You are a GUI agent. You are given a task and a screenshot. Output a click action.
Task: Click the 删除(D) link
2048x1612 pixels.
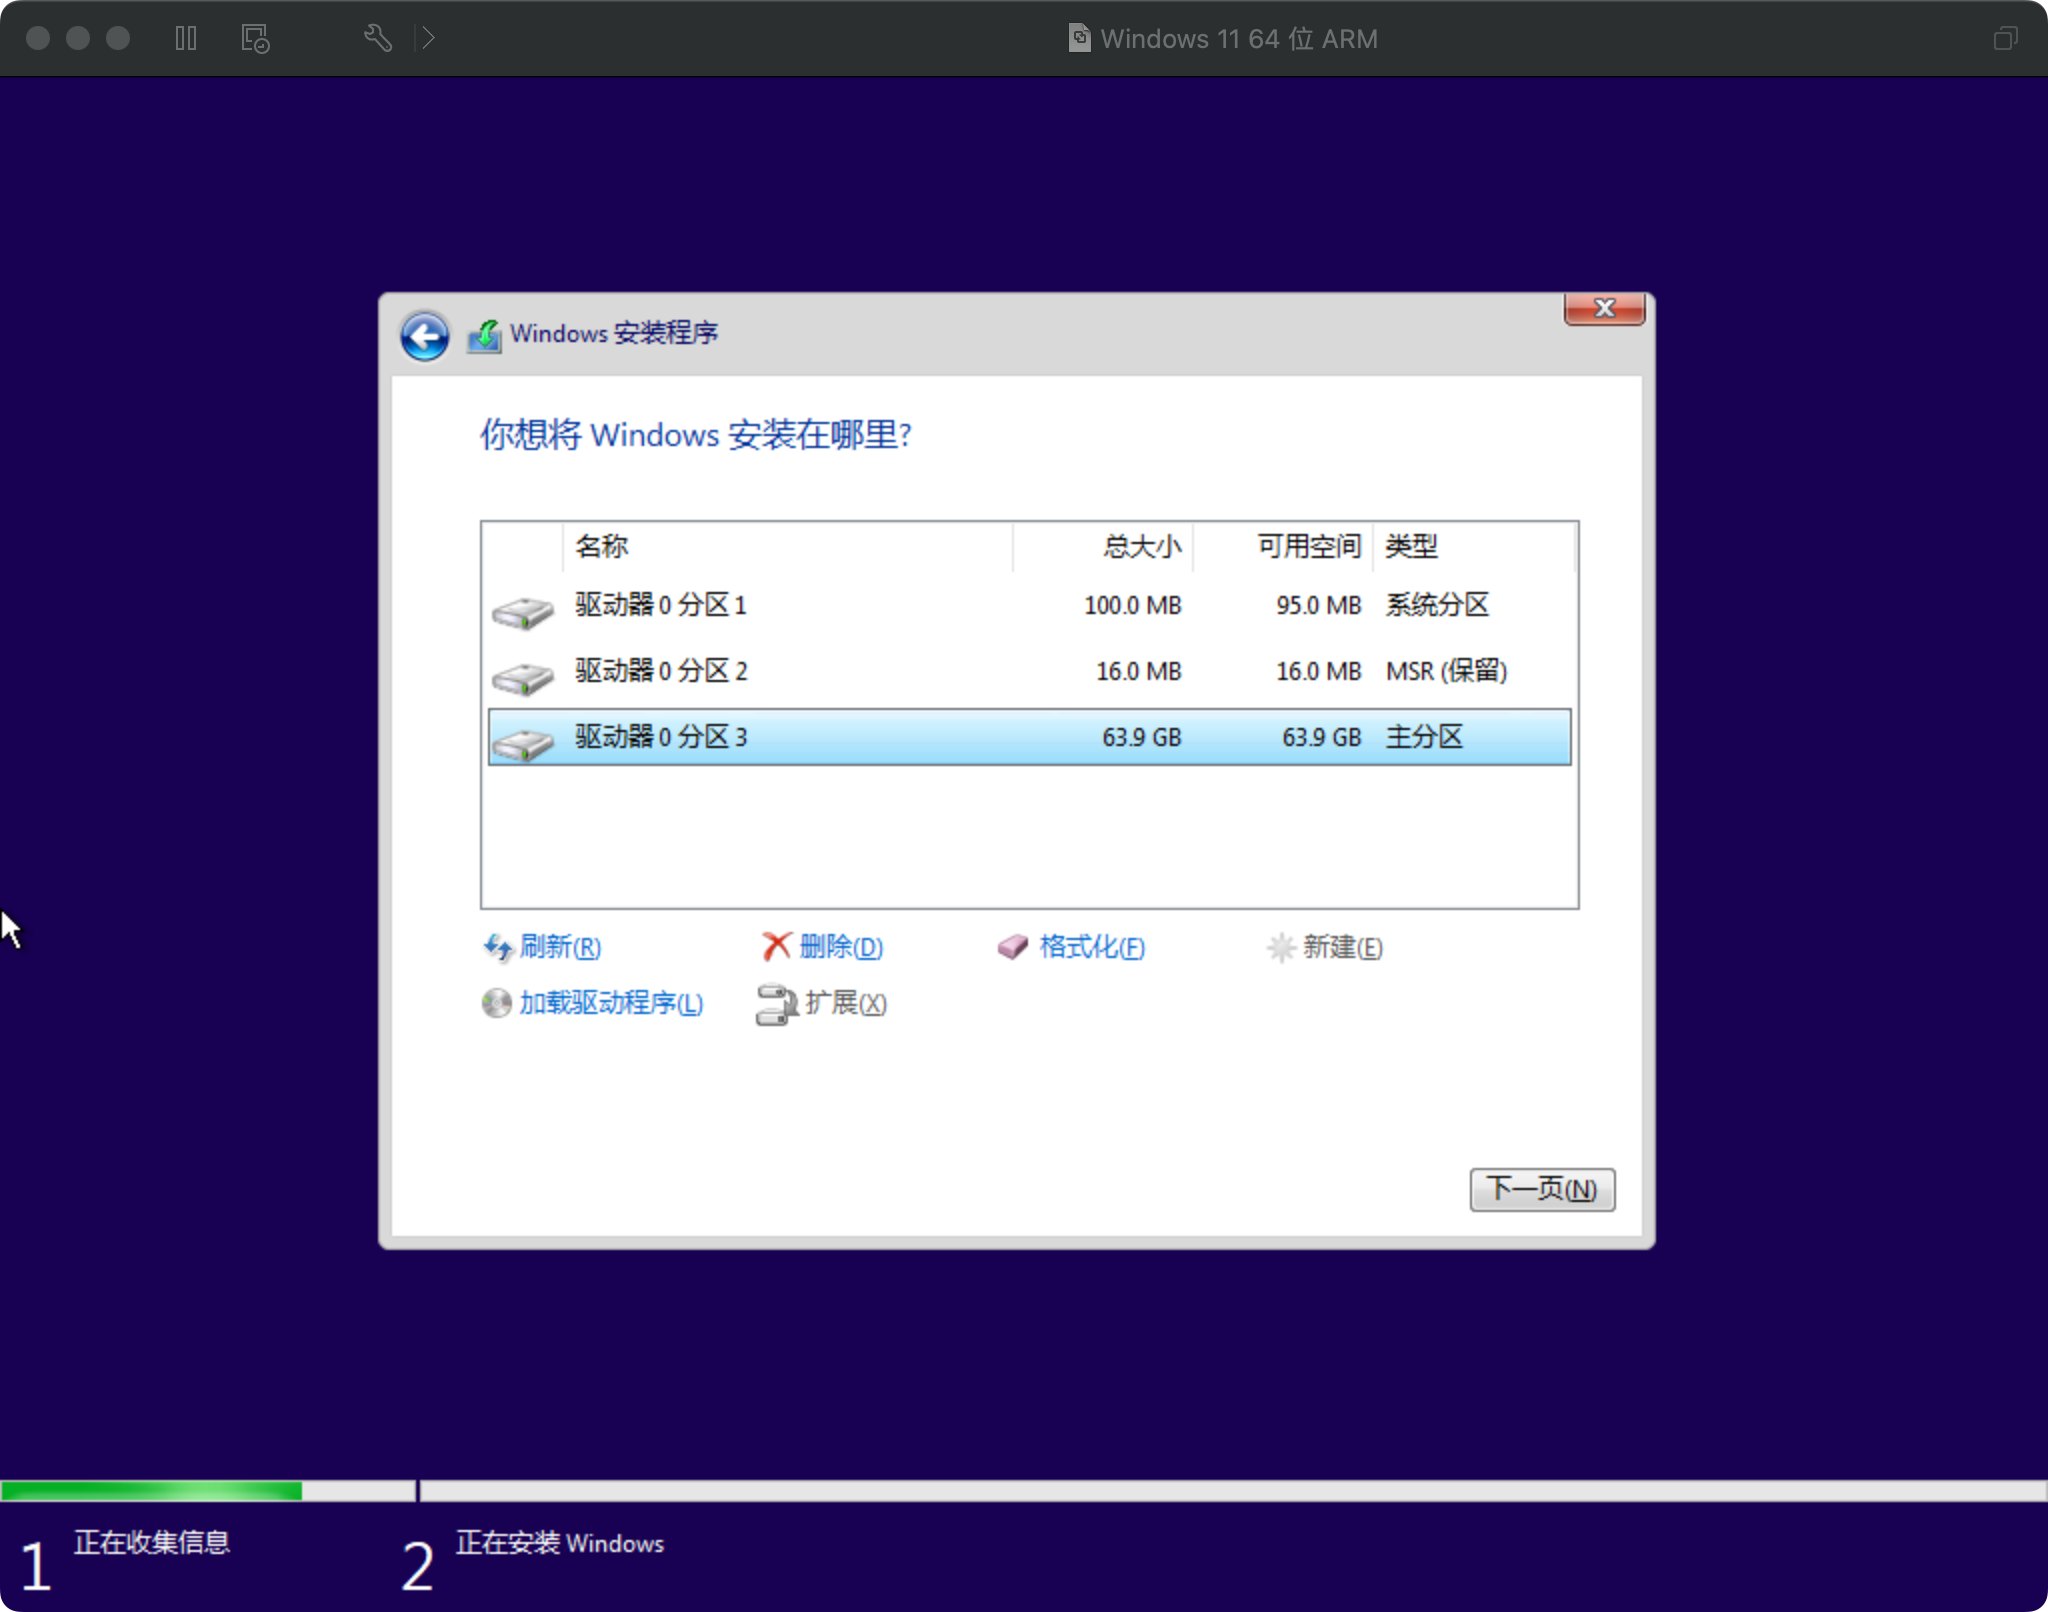(841, 946)
